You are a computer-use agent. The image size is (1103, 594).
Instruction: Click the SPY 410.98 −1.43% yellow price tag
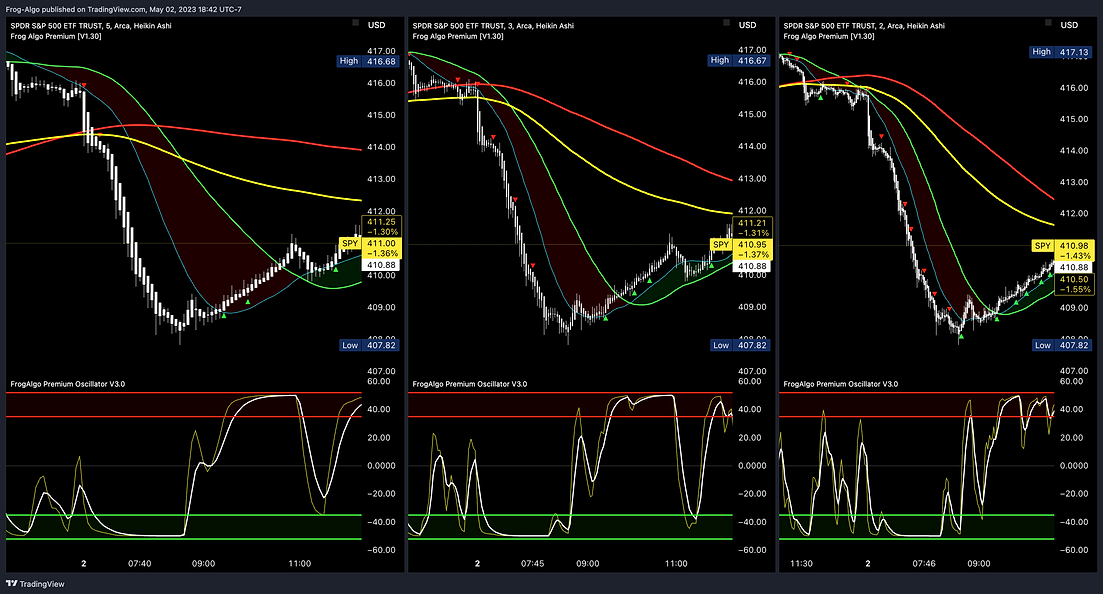click(1062, 251)
